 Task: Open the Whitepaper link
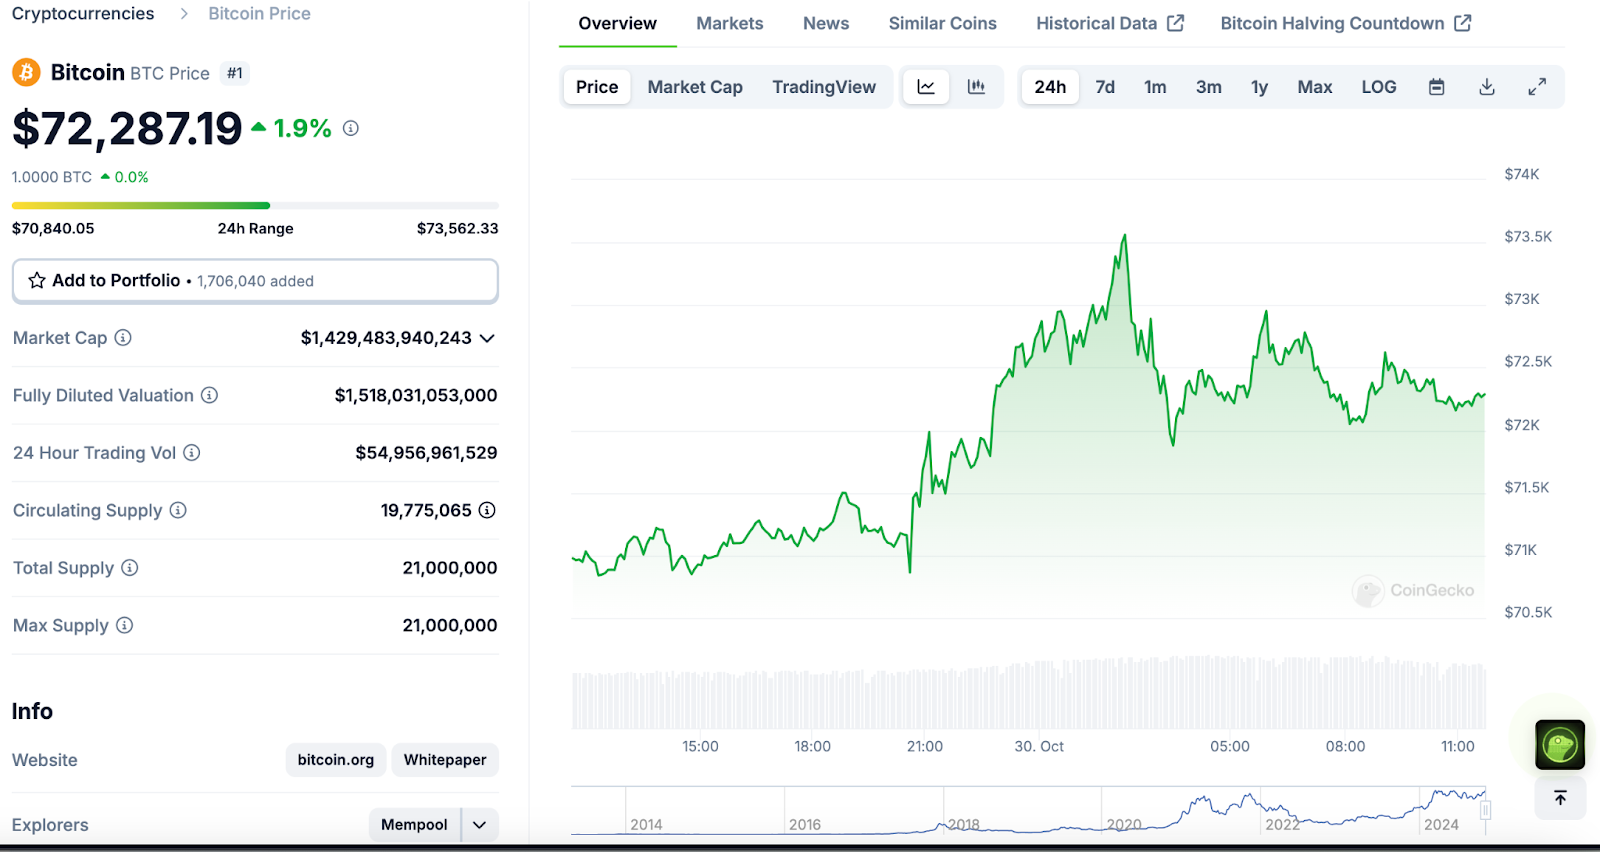[x=445, y=760]
